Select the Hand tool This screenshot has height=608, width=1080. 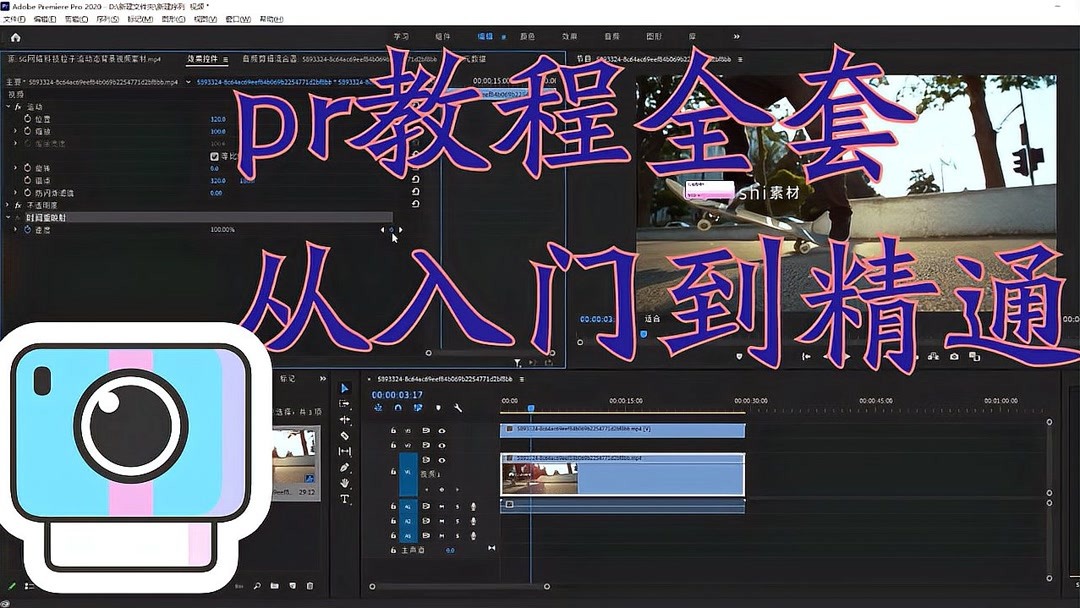pyautogui.click(x=345, y=480)
